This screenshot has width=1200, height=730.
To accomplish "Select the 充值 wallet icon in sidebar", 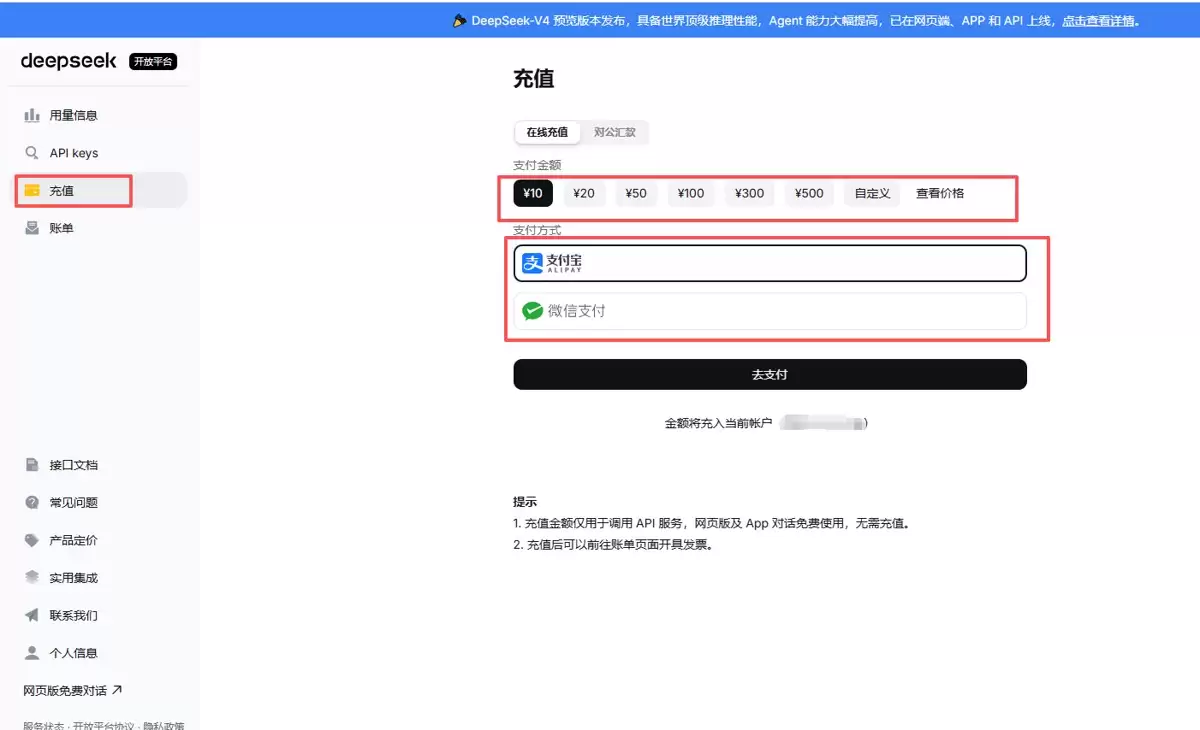I will point(32,190).
